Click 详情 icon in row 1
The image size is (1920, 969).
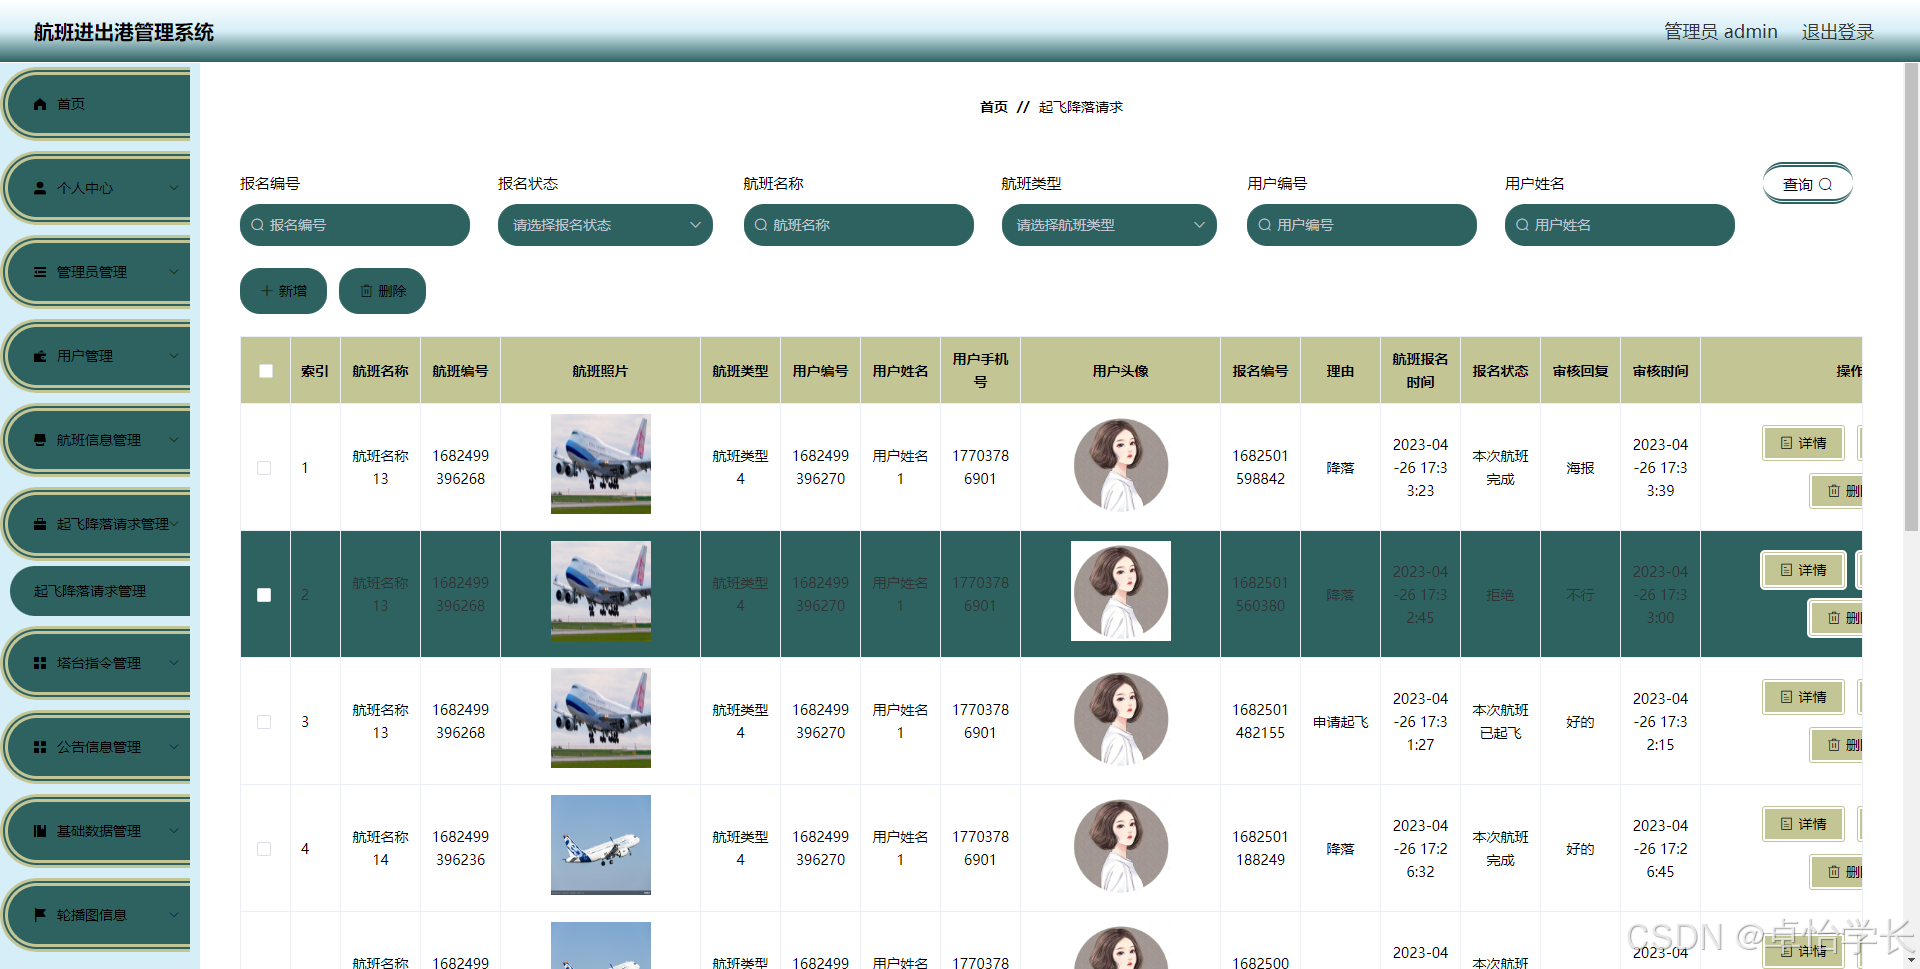click(1786, 443)
